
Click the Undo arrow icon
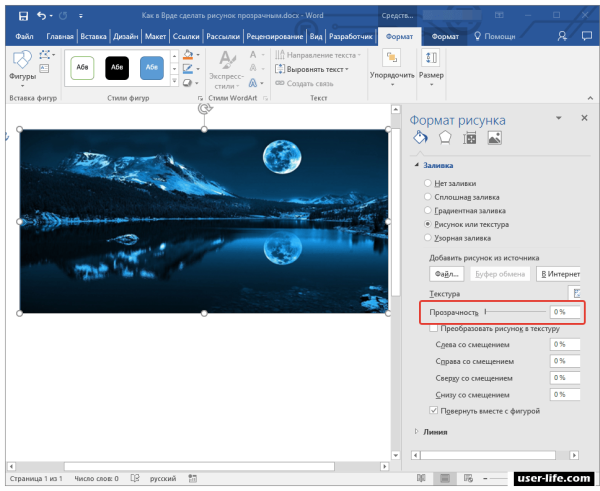point(40,17)
